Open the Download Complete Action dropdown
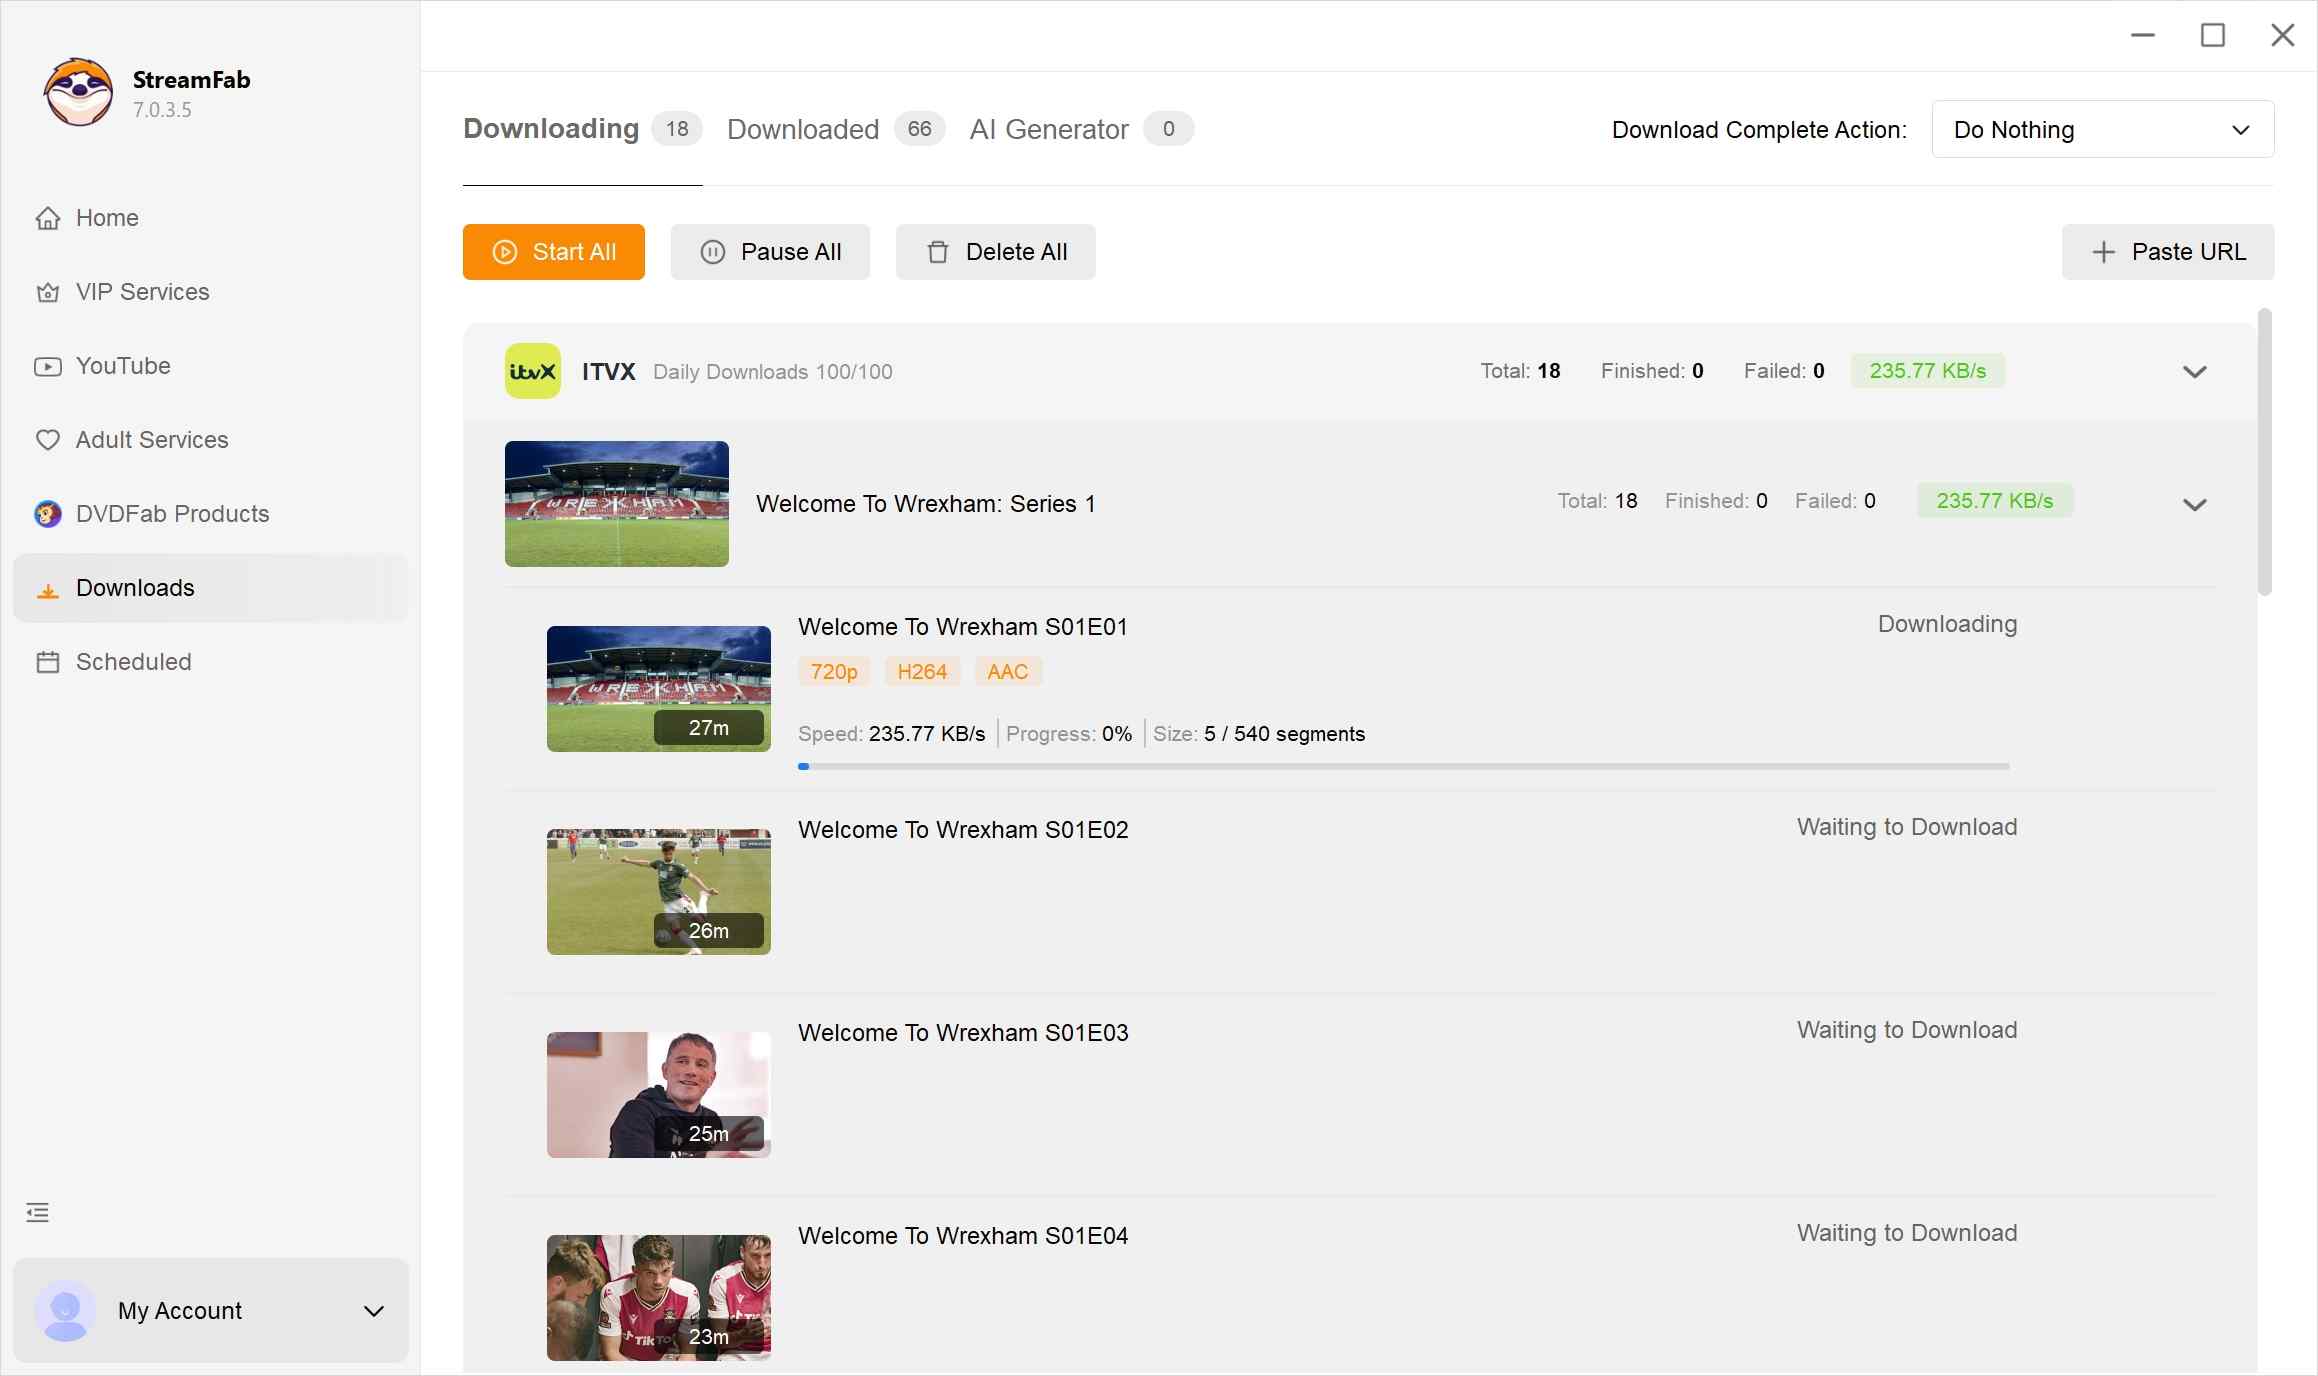The image size is (2318, 1376). coord(2103,129)
